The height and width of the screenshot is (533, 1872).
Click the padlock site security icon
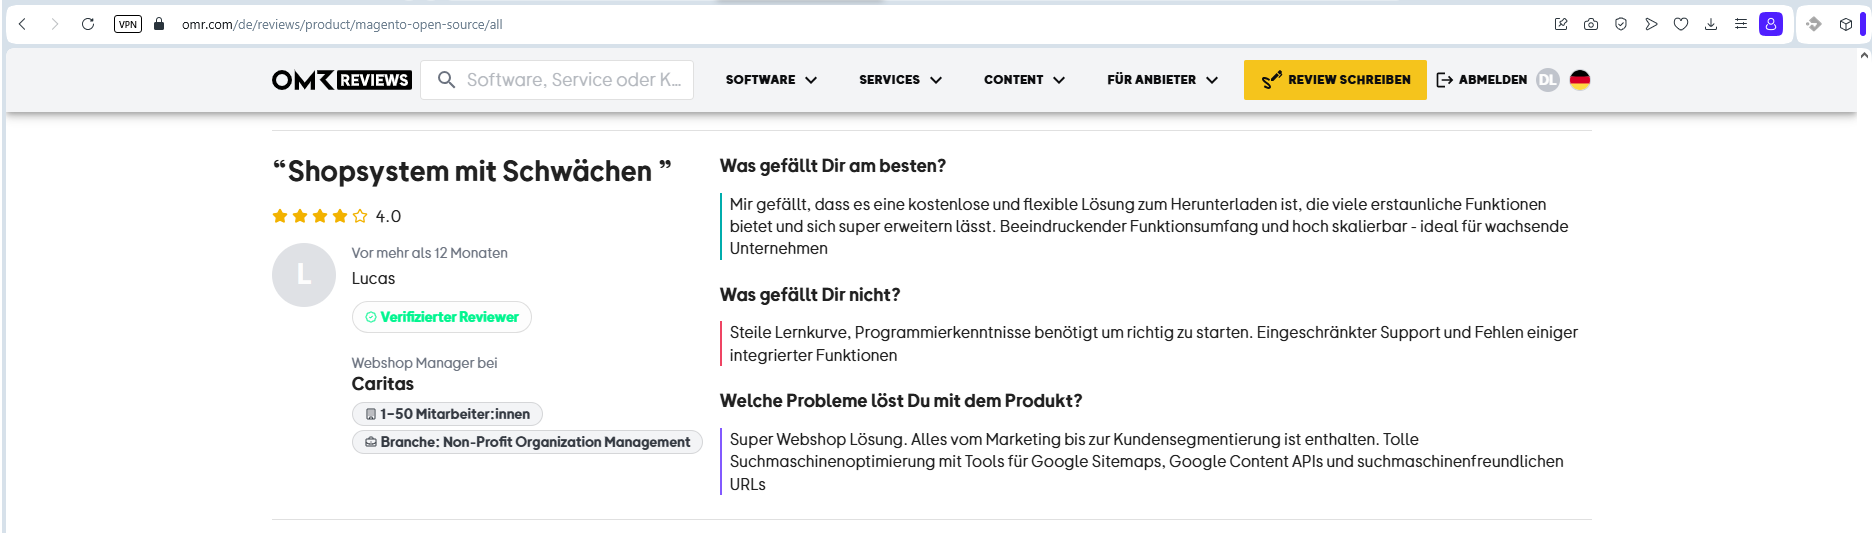coord(159,24)
